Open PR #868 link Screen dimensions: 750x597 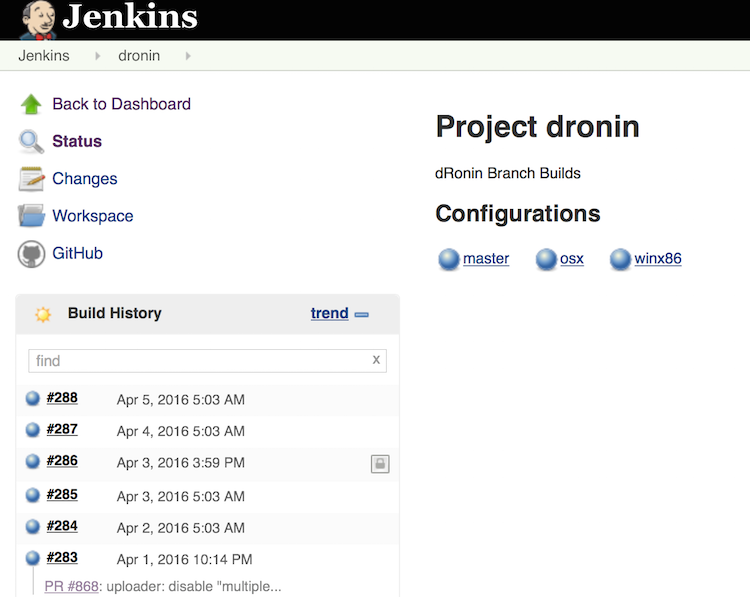[71, 586]
